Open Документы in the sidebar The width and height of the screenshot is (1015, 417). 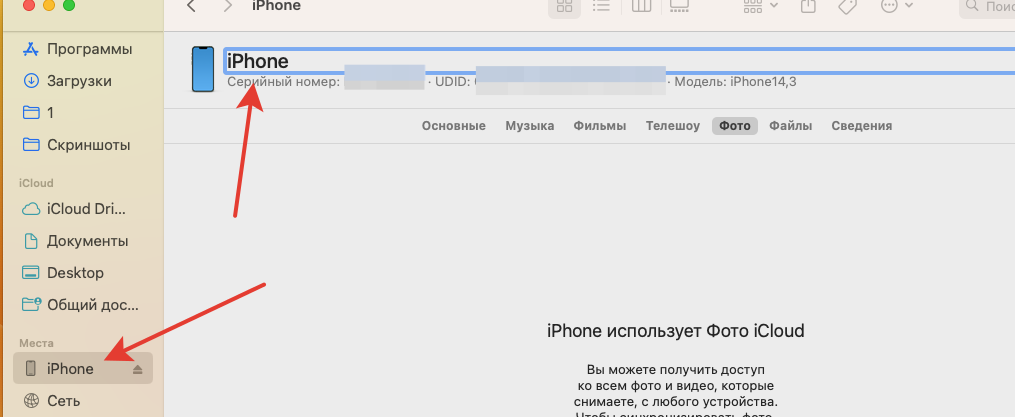tap(77, 241)
